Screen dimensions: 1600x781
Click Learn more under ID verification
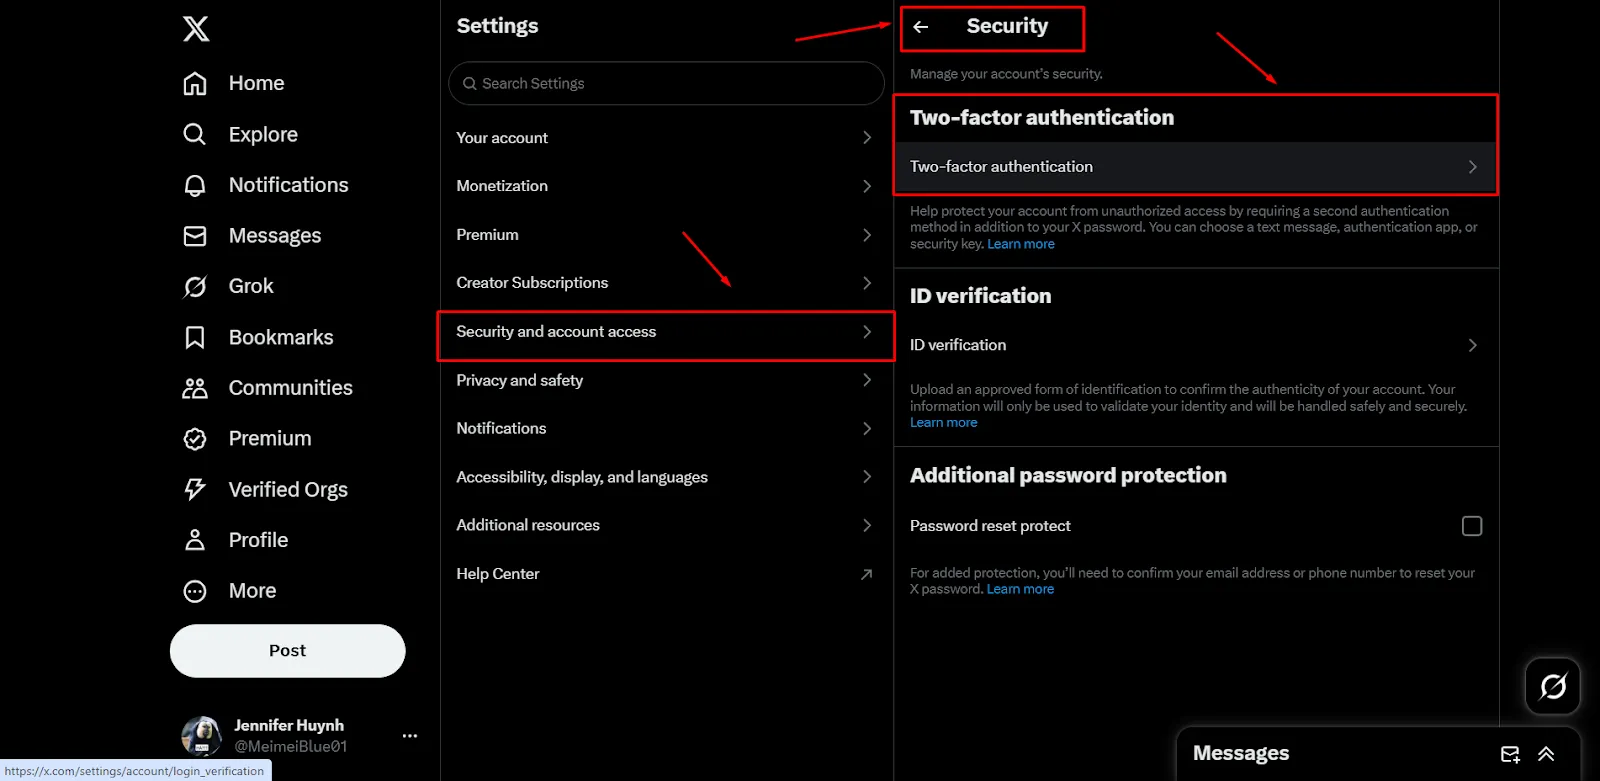pos(943,423)
